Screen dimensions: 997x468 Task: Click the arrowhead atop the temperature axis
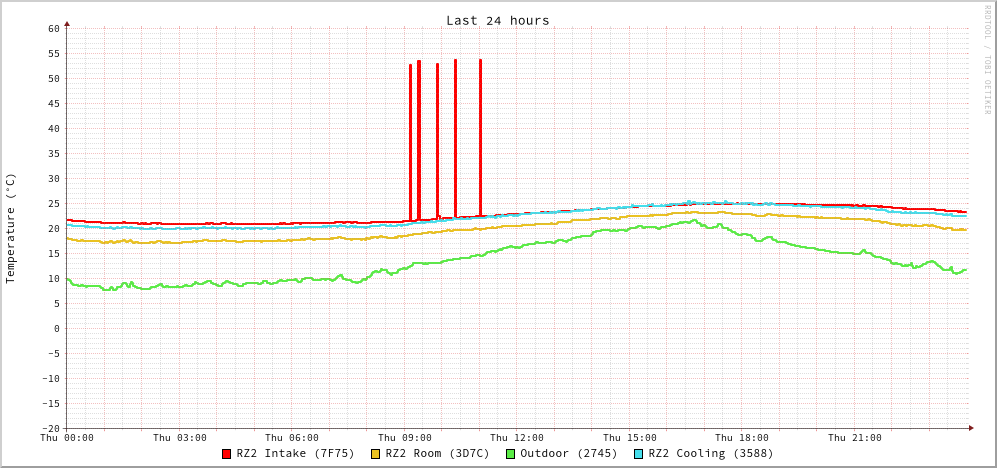tap(67, 22)
